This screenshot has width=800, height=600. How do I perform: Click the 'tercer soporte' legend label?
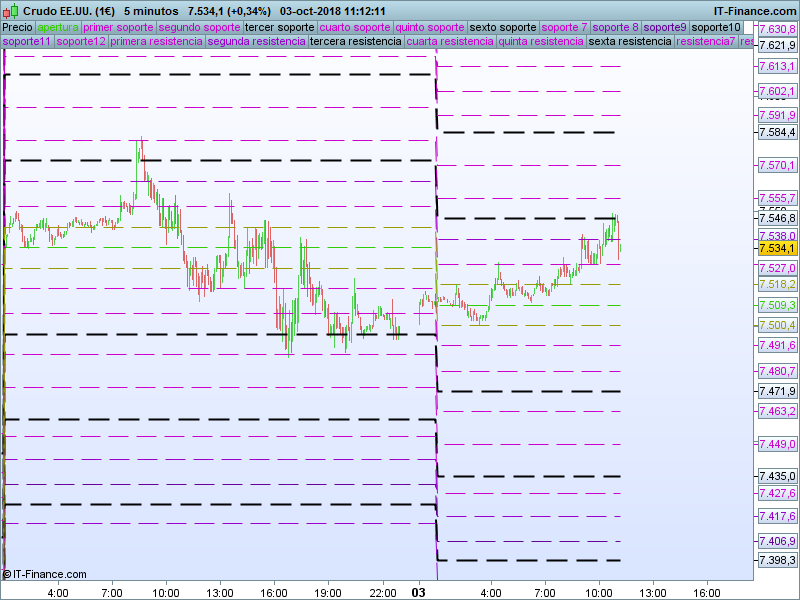click(279, 27)
